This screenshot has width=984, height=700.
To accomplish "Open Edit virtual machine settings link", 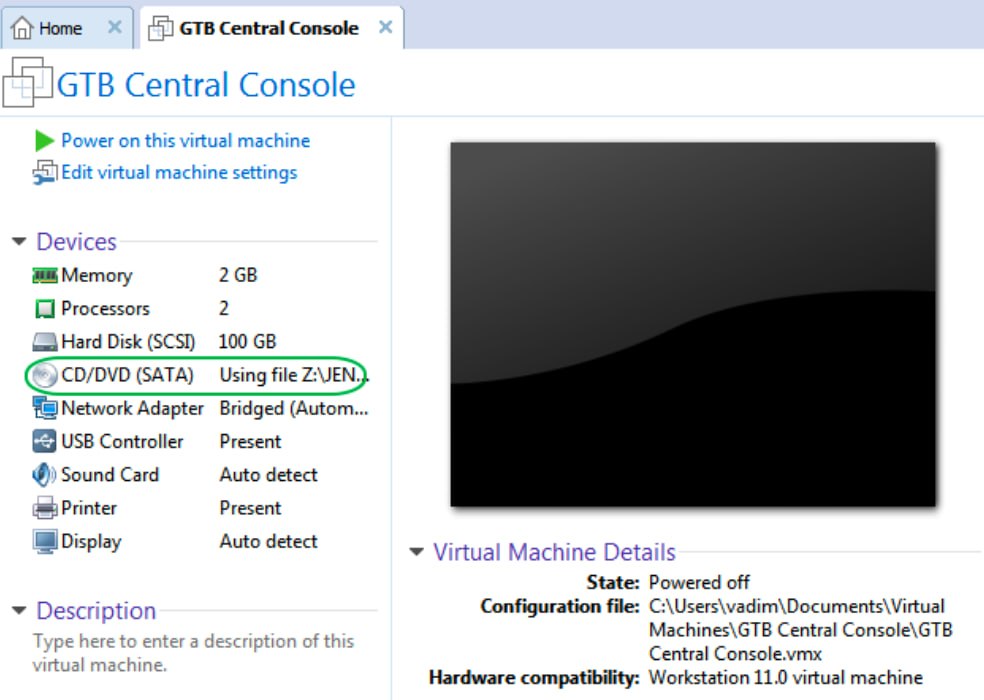I will pyautogui.click(x=179, y=173).
